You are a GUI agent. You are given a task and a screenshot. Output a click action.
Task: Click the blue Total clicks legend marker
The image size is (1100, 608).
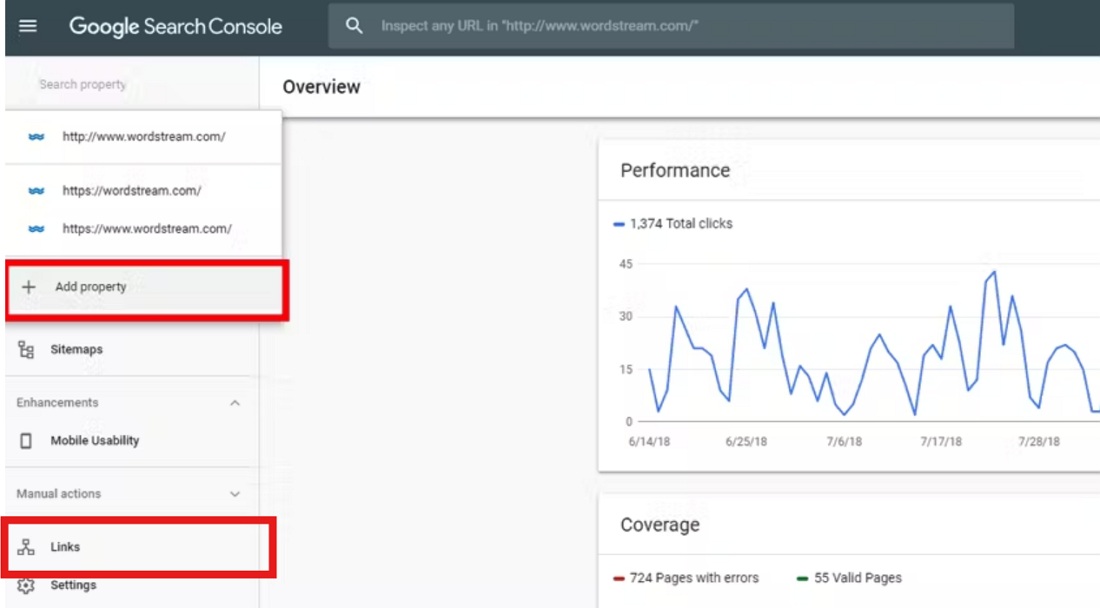619,224
